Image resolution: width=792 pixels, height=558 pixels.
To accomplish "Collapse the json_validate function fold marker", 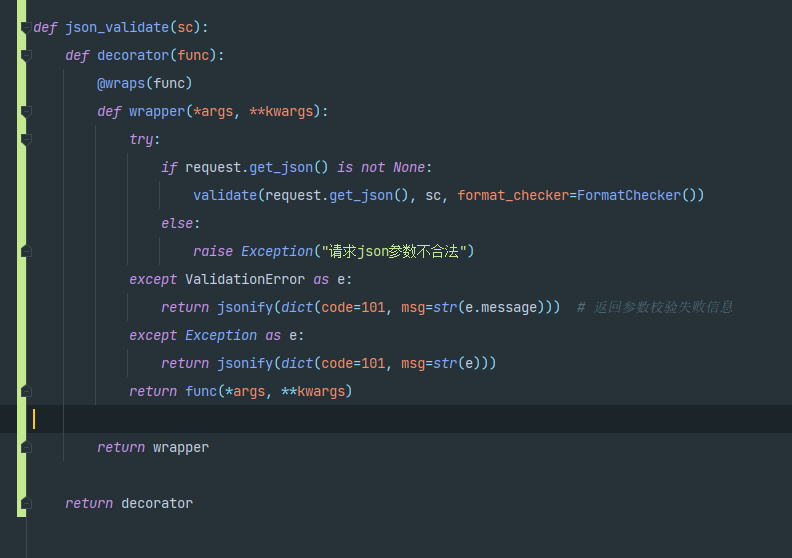I will (26, 27).
